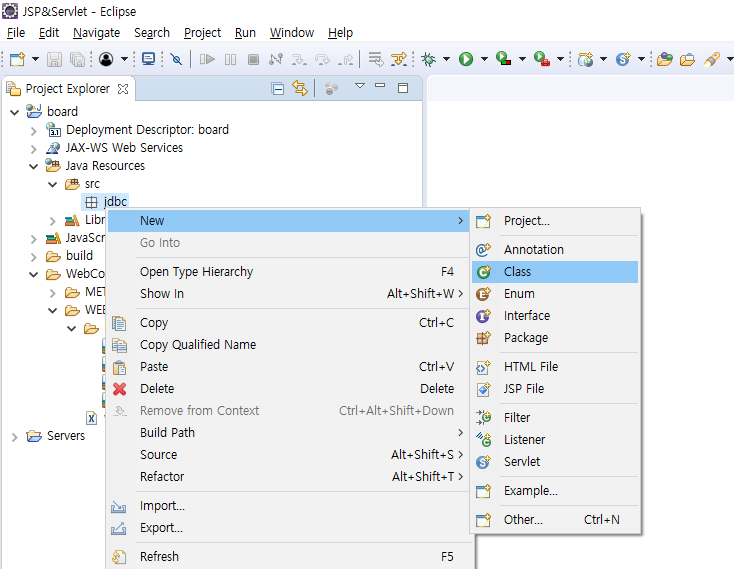
Task: Minimize the Project Explorer view
Action: [x=380, y=86]
